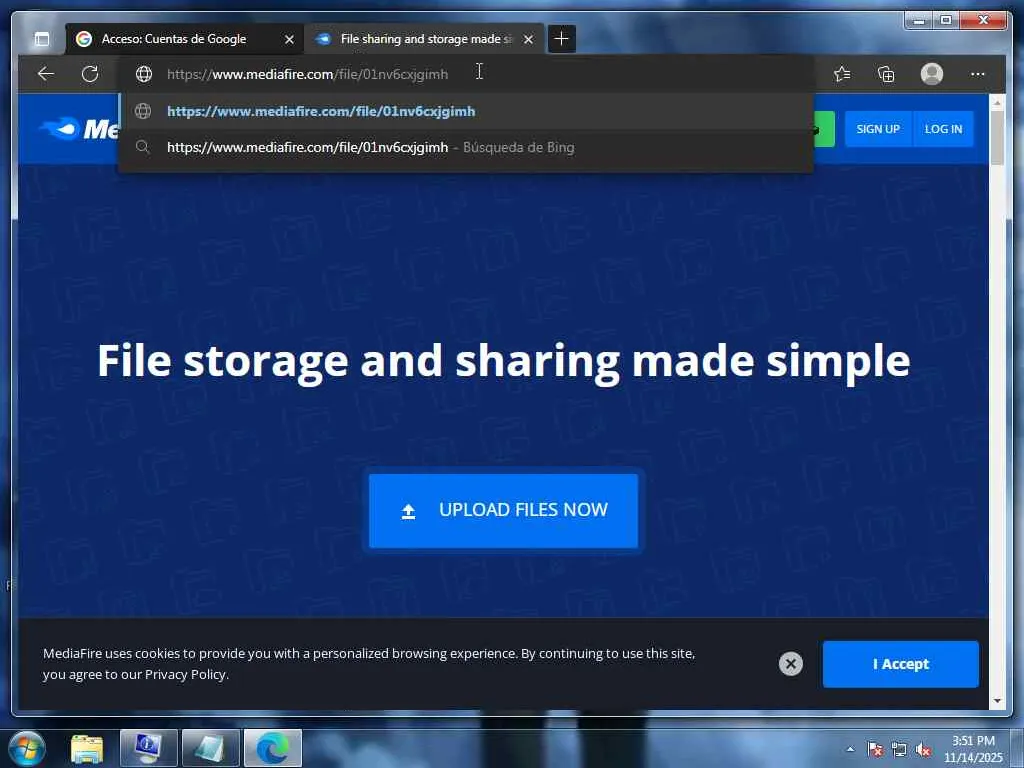Accept cookies with I Accept button
This screenshot has width=1024, height=768.
tap(901, 664)
